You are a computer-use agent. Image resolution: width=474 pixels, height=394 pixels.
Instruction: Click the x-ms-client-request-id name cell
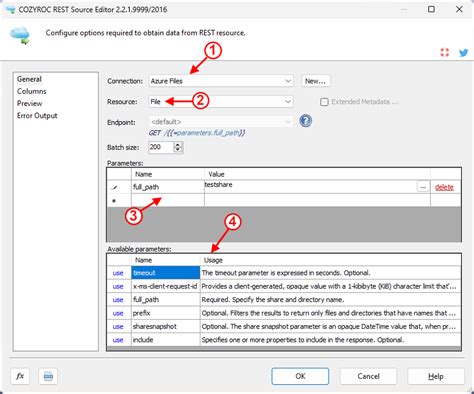pyautogui.click(x=166, y=286)
